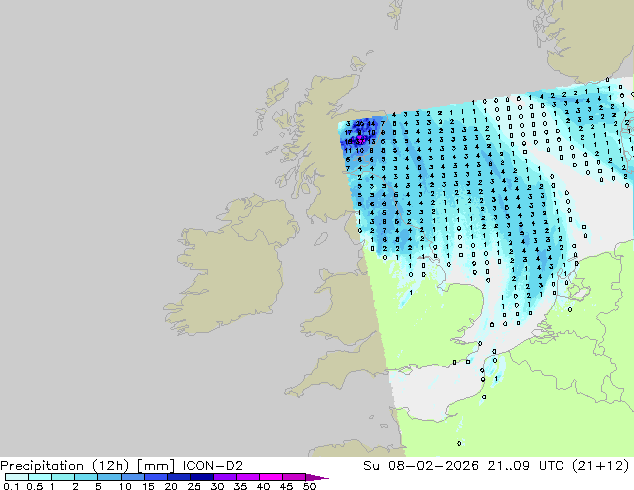Click the '50' legend scale value
This screenshot has height=490, width=634.
309,486
